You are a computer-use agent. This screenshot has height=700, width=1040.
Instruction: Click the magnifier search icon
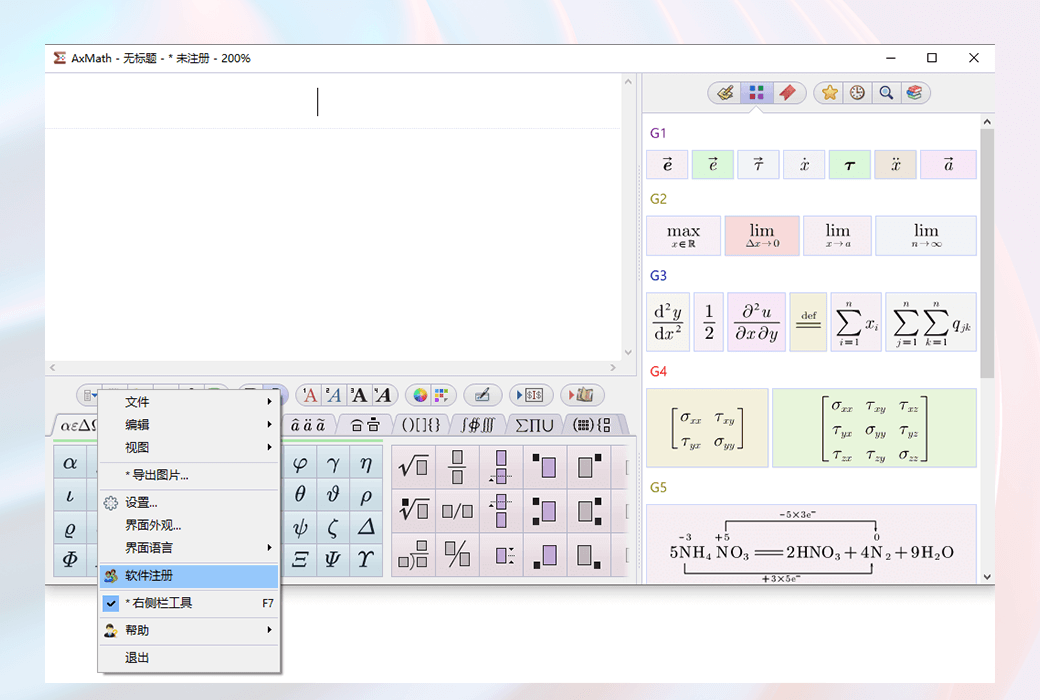pyautogui.click(x=885, y=93)
